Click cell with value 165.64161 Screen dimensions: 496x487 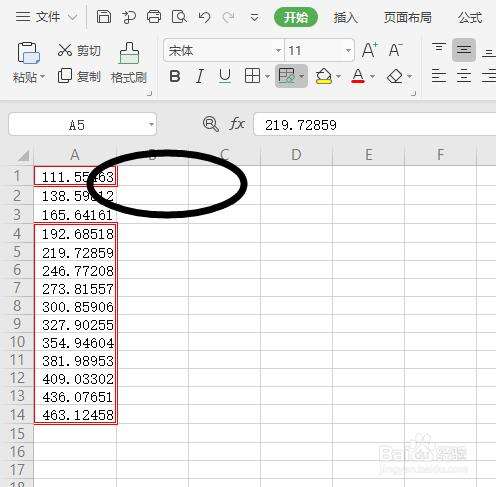click(75, 214)
